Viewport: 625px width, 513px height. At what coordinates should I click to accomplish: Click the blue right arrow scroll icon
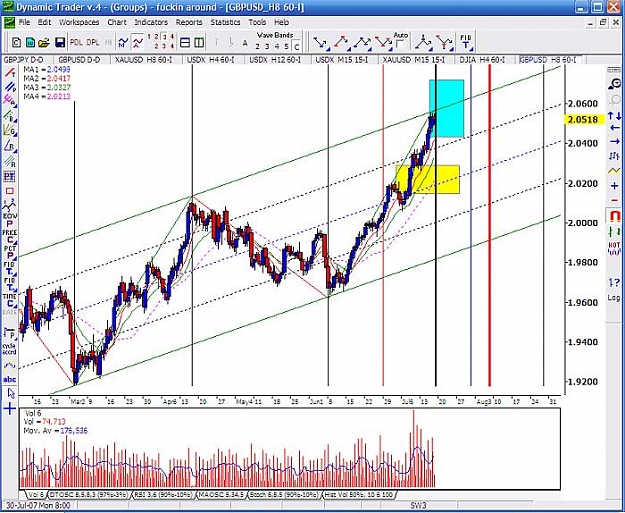(x=614, y=142)
